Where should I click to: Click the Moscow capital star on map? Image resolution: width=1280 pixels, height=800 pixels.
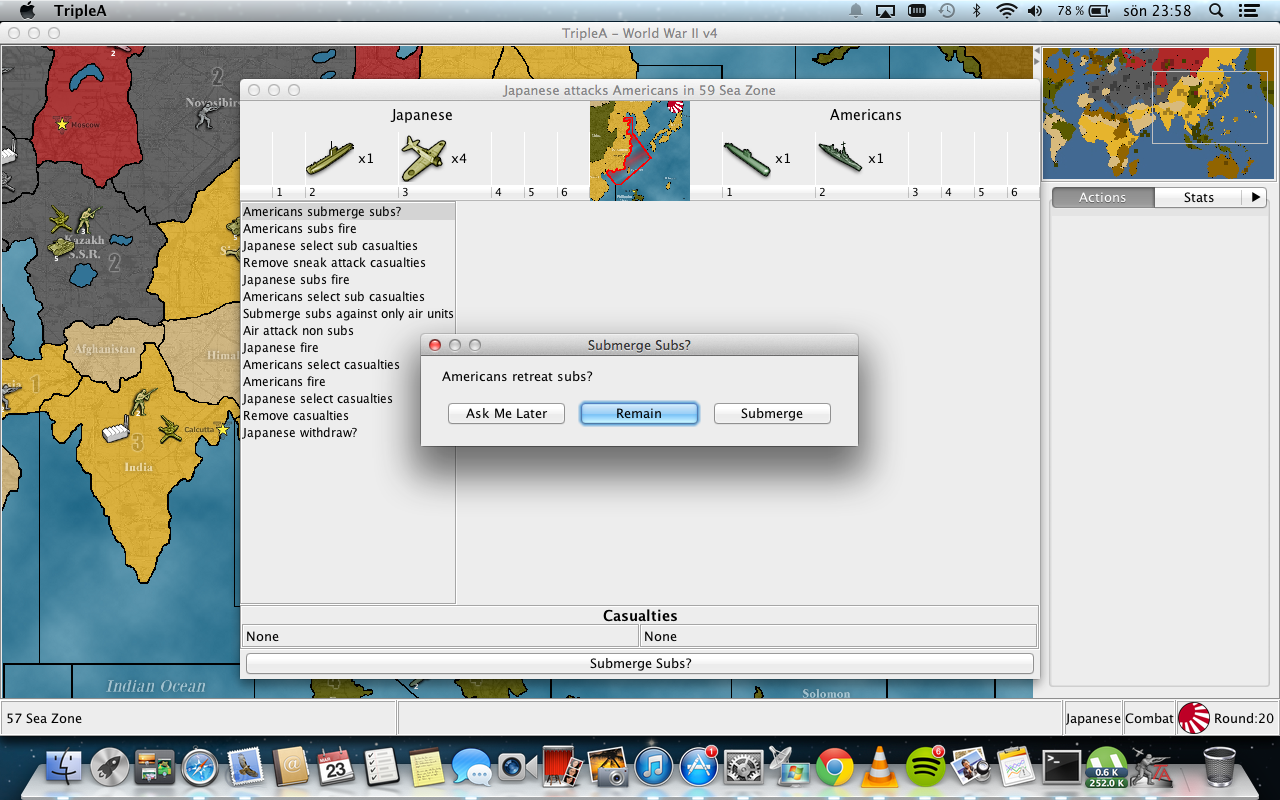coord(62,124)
